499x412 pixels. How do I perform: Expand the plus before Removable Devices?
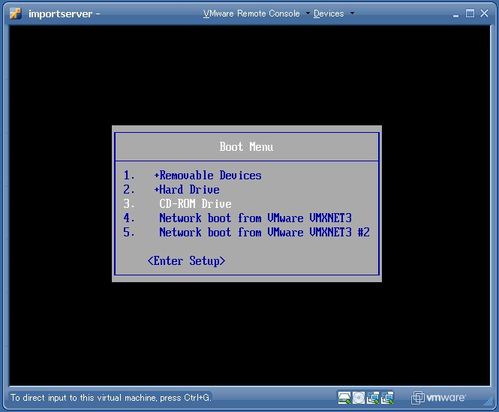tap(156, 176)
